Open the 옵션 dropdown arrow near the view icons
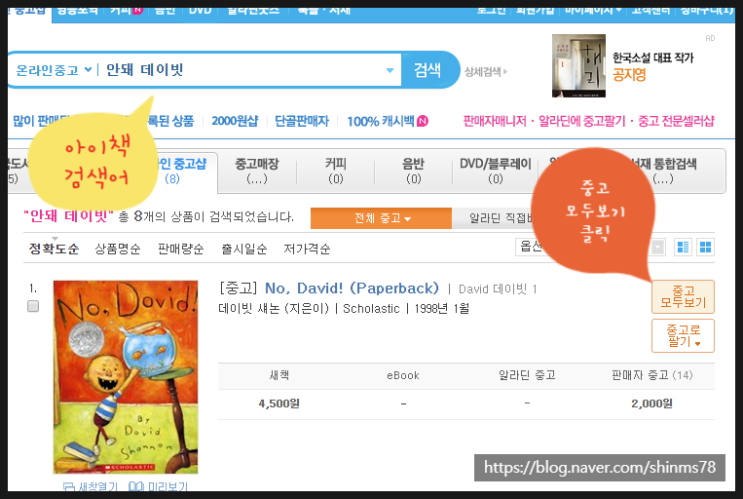Image resolution: width=743 pixels, height=499 pixels. tap(658, 247)
